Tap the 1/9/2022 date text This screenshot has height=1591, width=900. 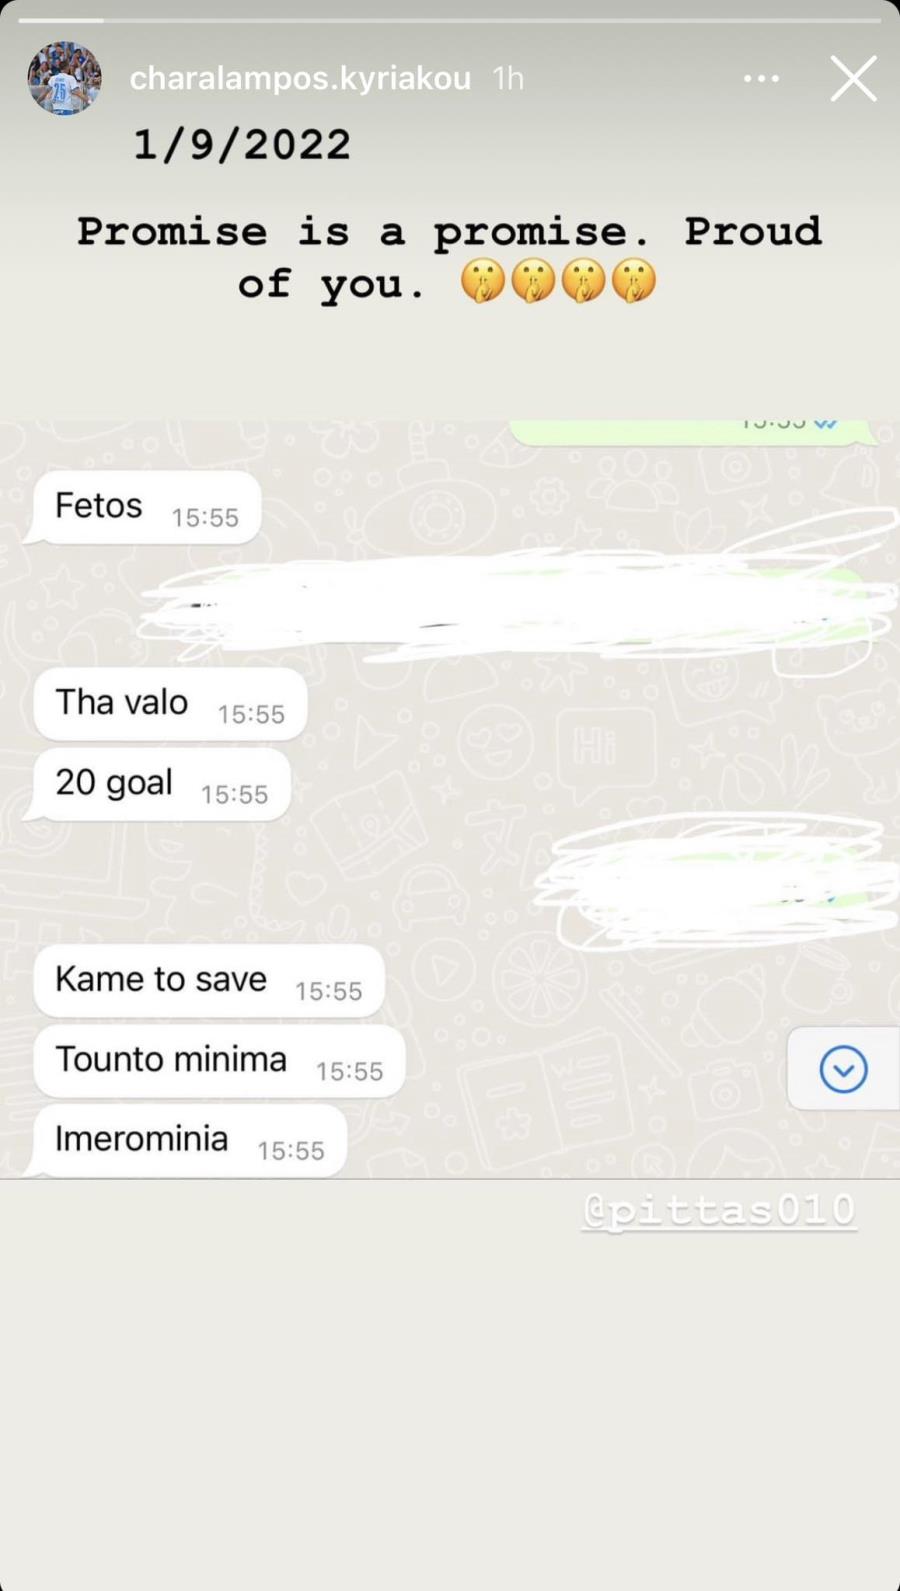click(x=242, y=145)
